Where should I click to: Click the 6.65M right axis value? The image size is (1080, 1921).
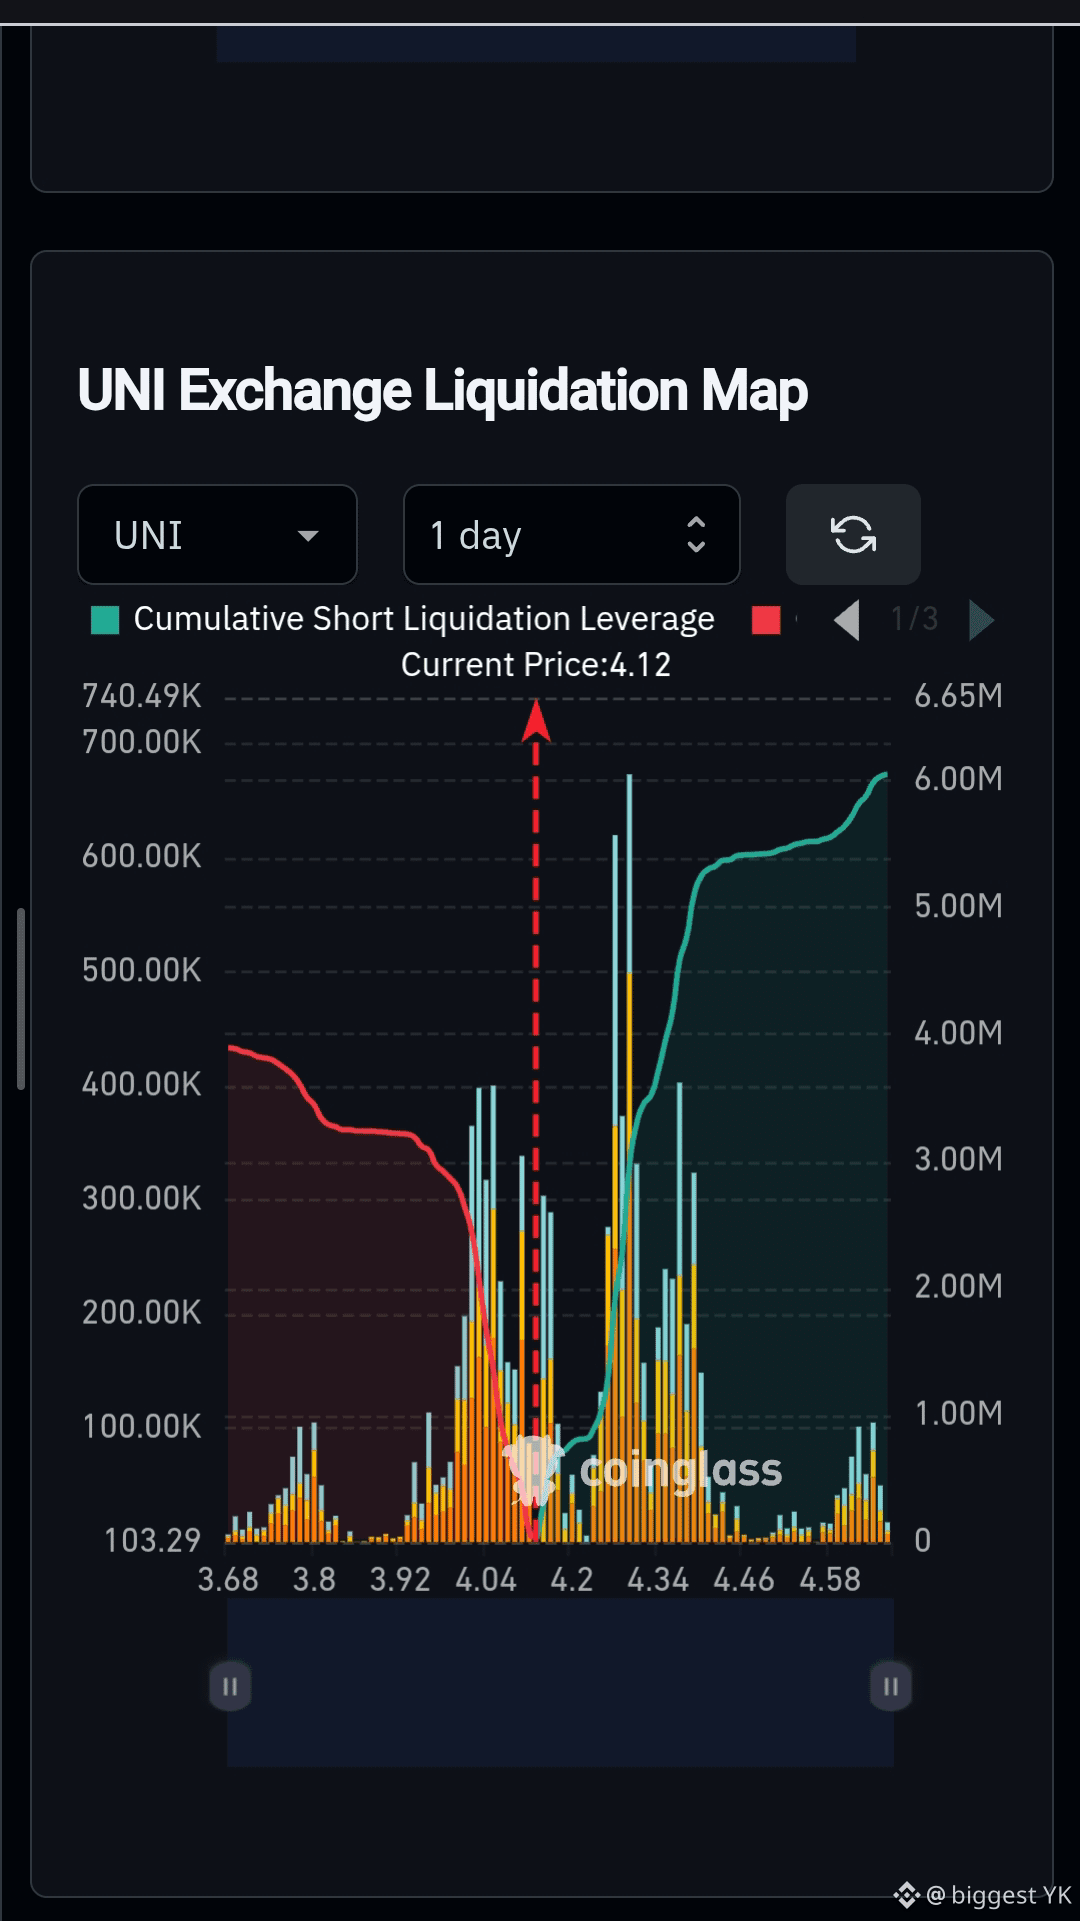pyautogui.click(x=958, y=696)
